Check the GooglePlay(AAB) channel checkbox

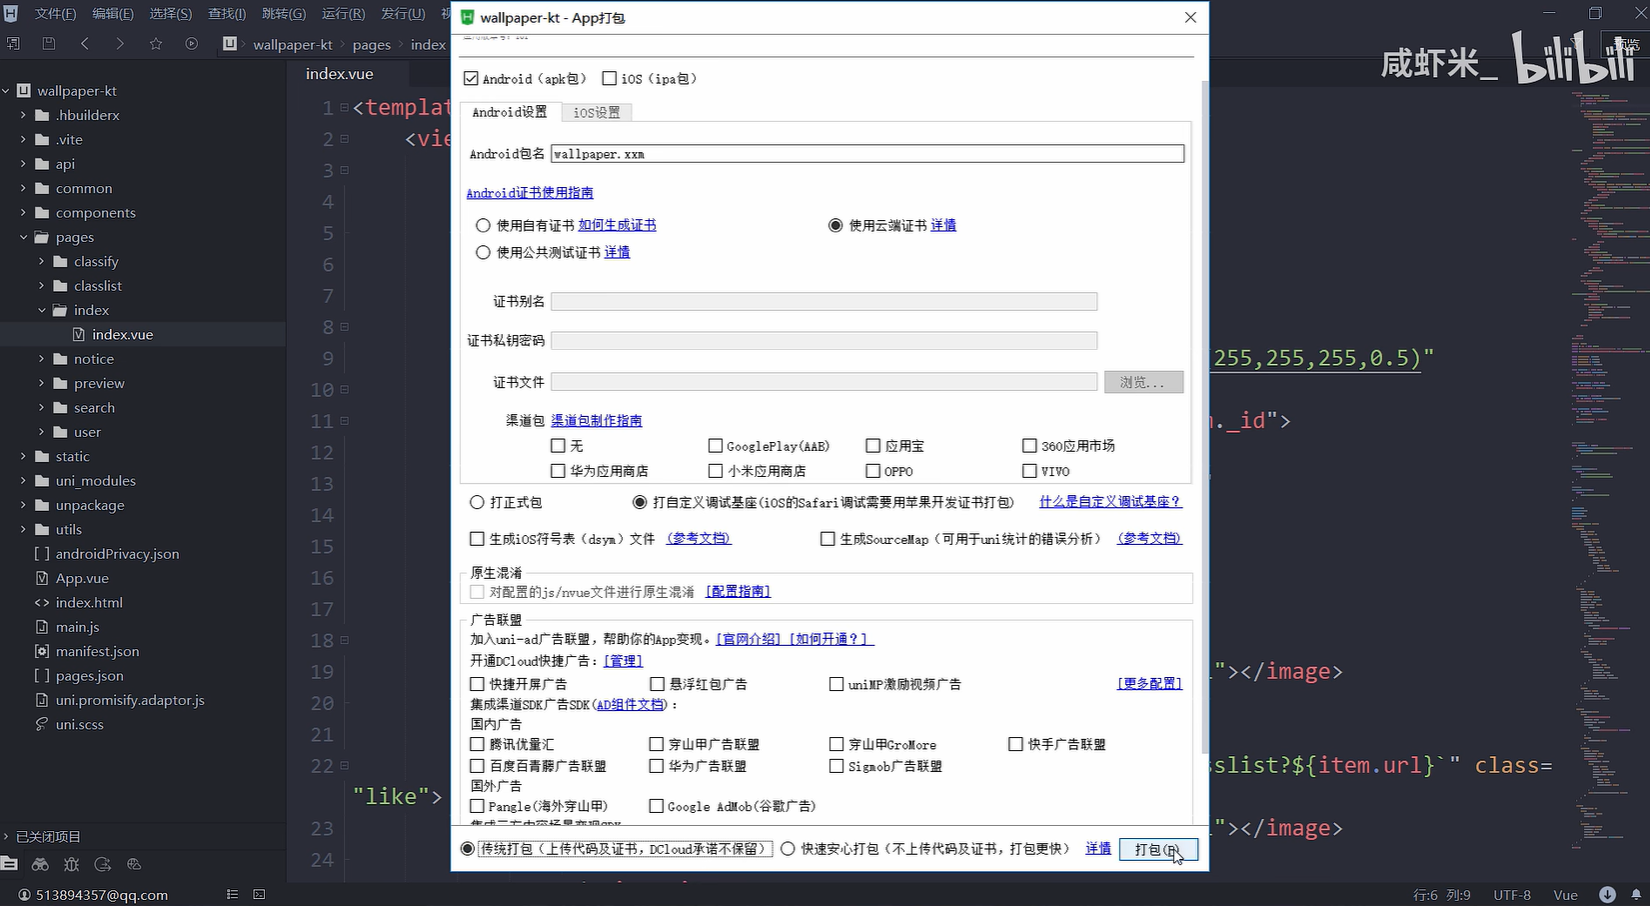715,446
